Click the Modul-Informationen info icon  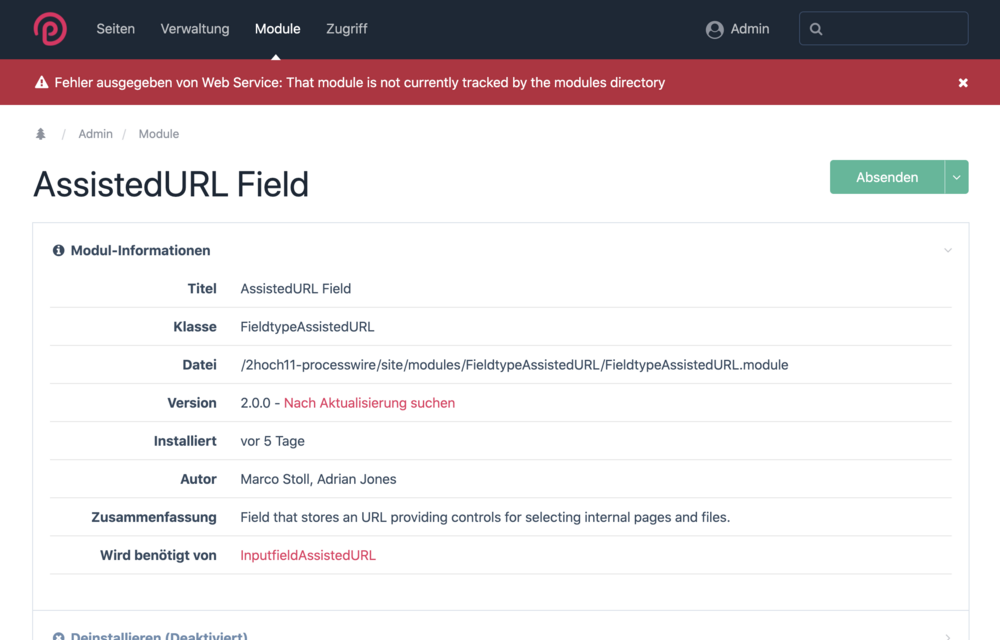58,251
